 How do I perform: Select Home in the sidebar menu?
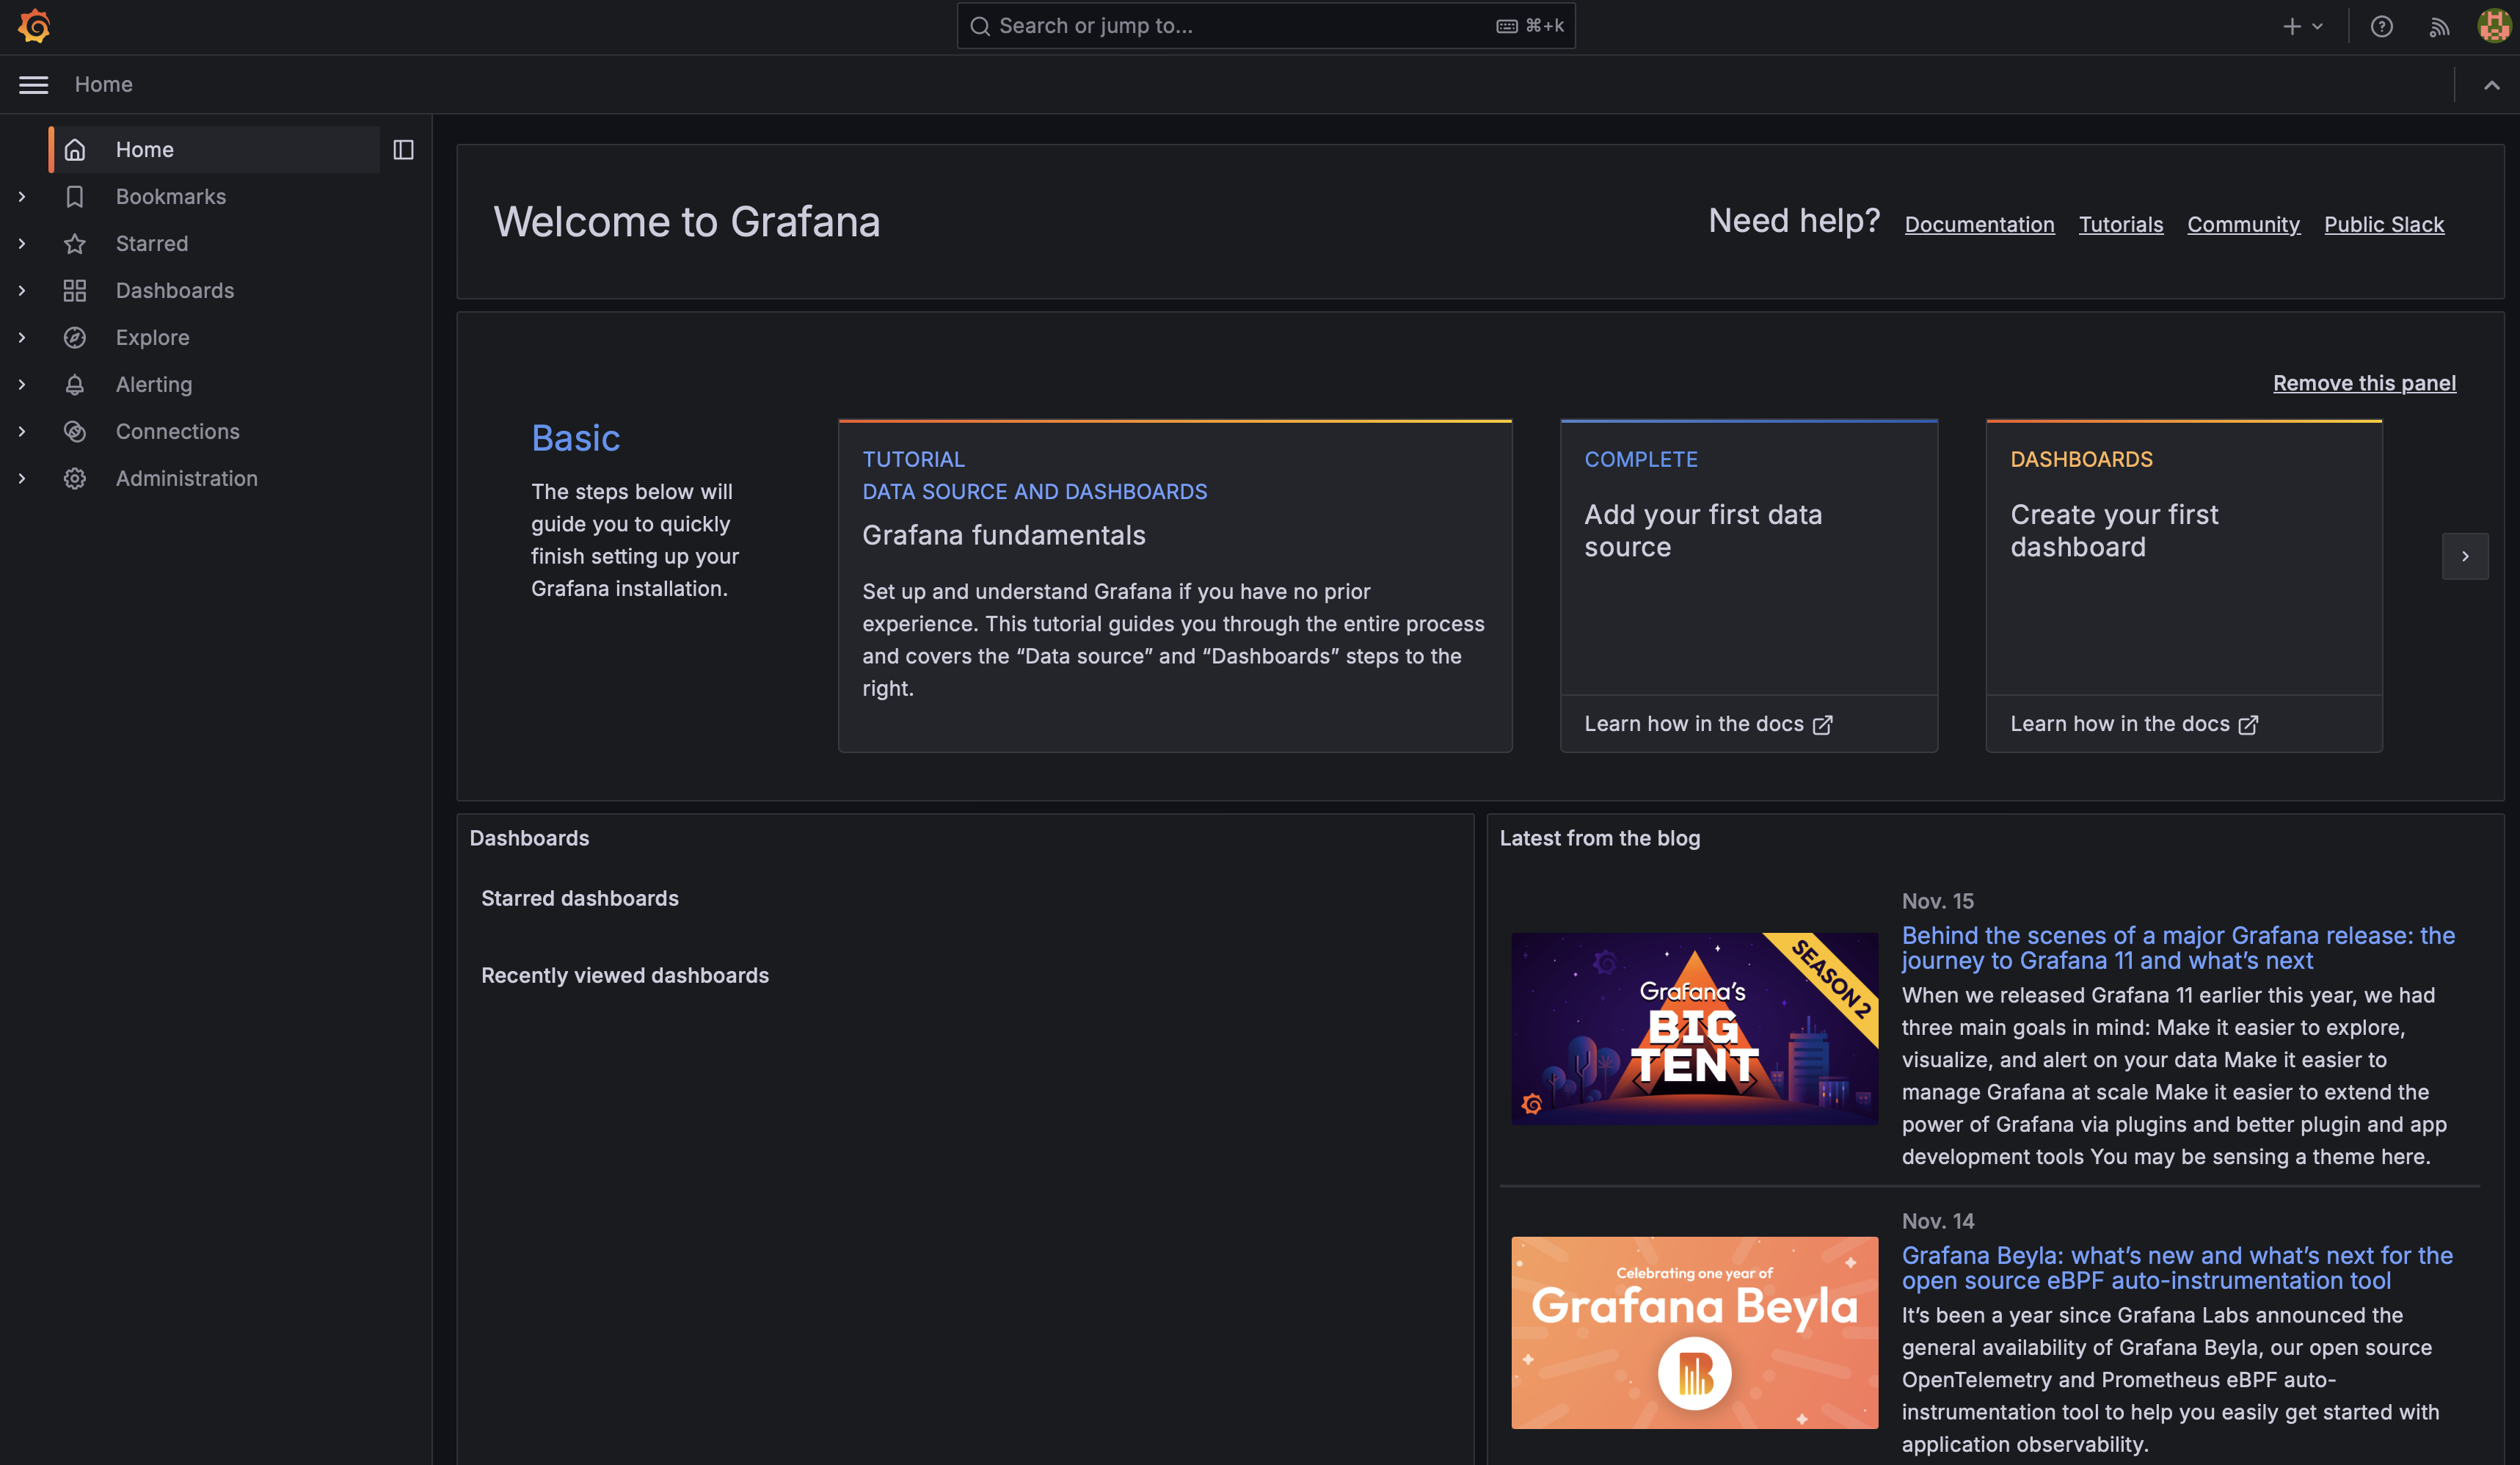click(x=214, y=150)
